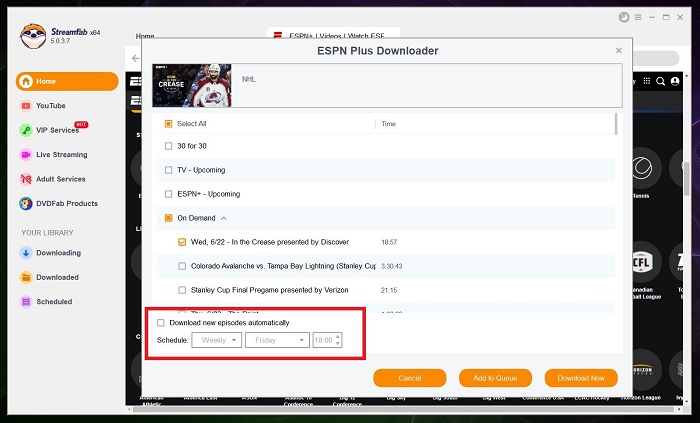Open DVDFab Products in the sidebar
Image resolution: width=700 pixels, height=423 pixels.
tap(58, 203)
